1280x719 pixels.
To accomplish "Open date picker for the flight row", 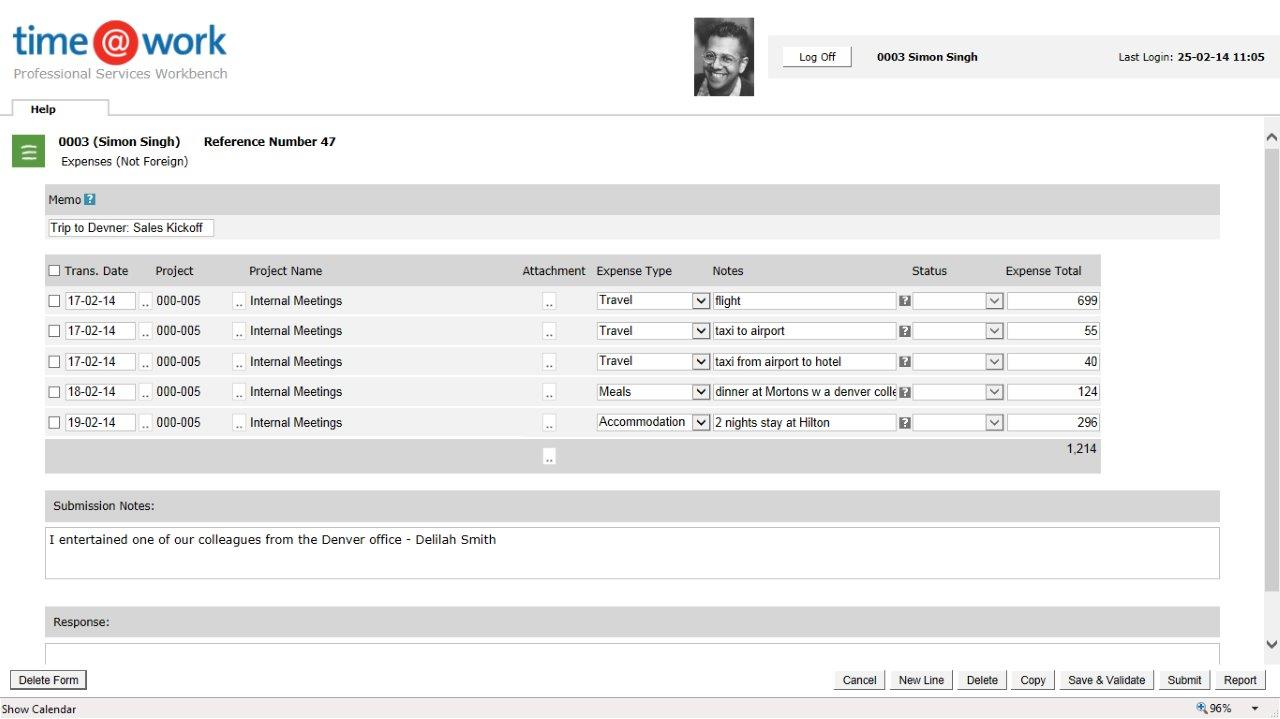I will [x=145, y=301].
